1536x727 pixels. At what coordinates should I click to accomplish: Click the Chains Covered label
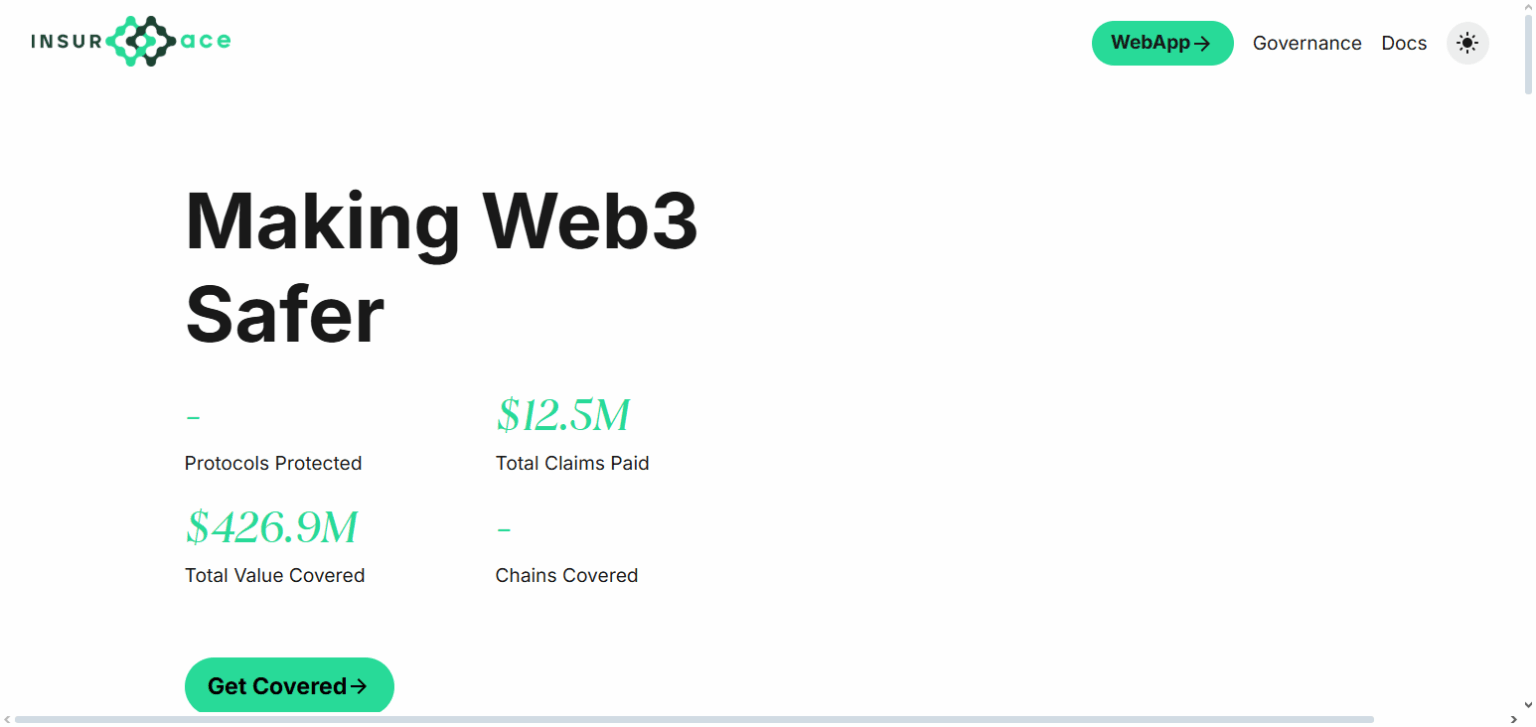click(566, 575)
